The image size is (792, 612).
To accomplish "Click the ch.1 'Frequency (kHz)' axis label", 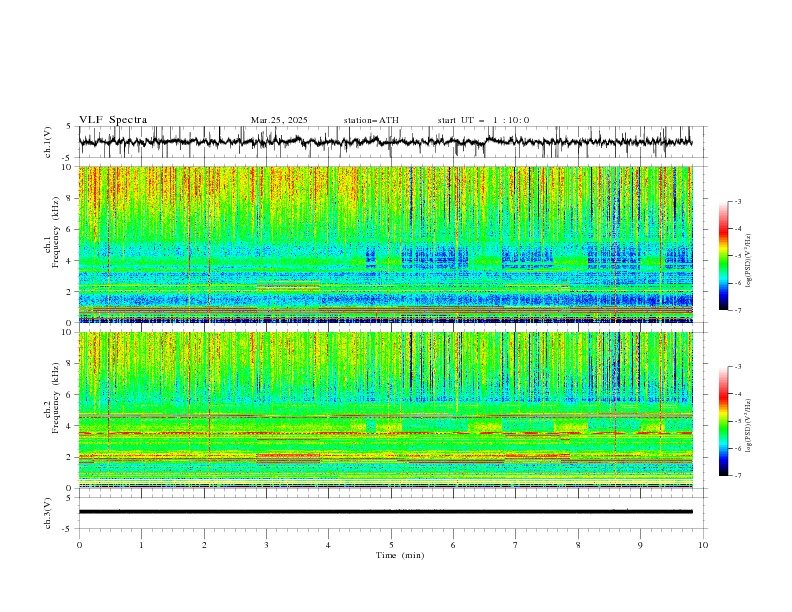I will point(55,233).
